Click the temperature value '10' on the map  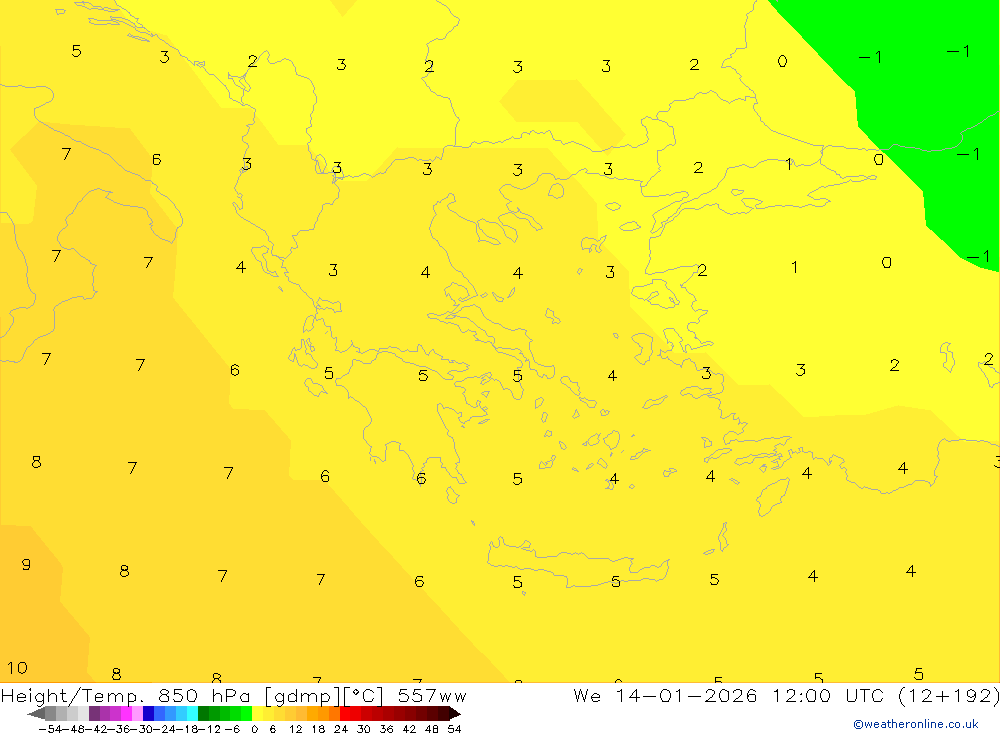pyautogui.click(x=17, y=668)
